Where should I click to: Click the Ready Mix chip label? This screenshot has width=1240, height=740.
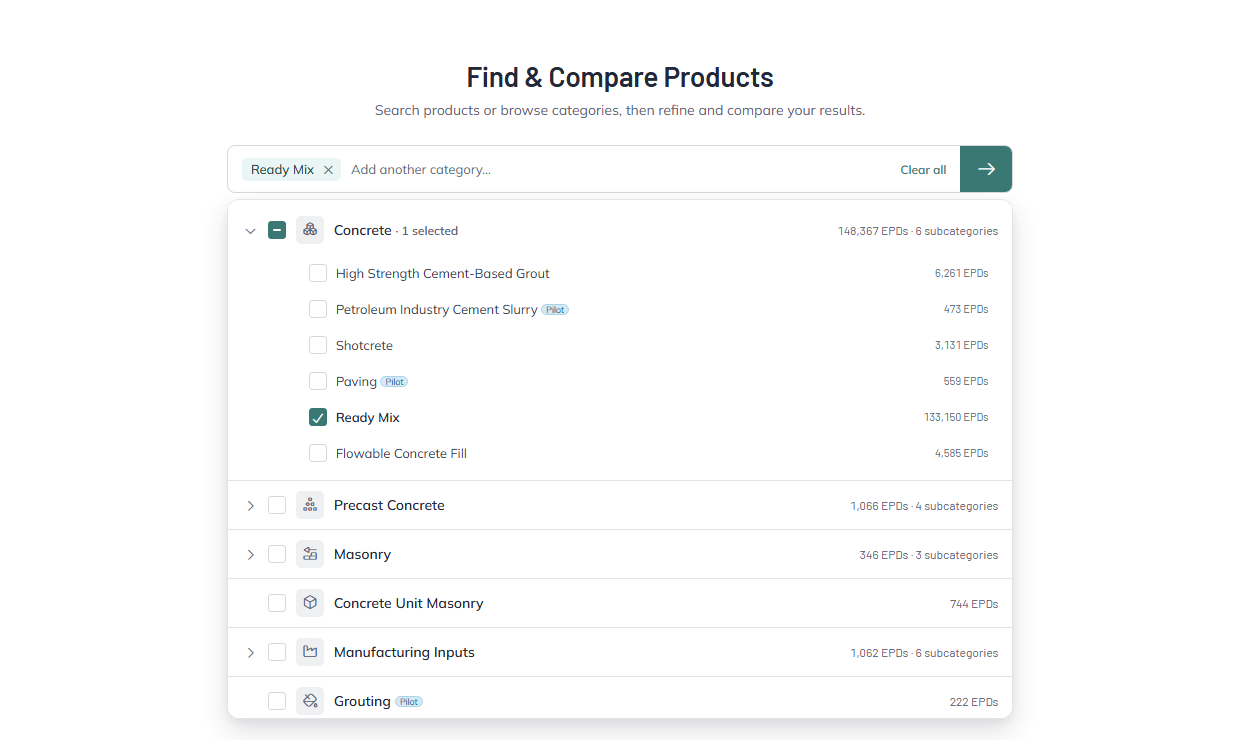coord(282,170)
